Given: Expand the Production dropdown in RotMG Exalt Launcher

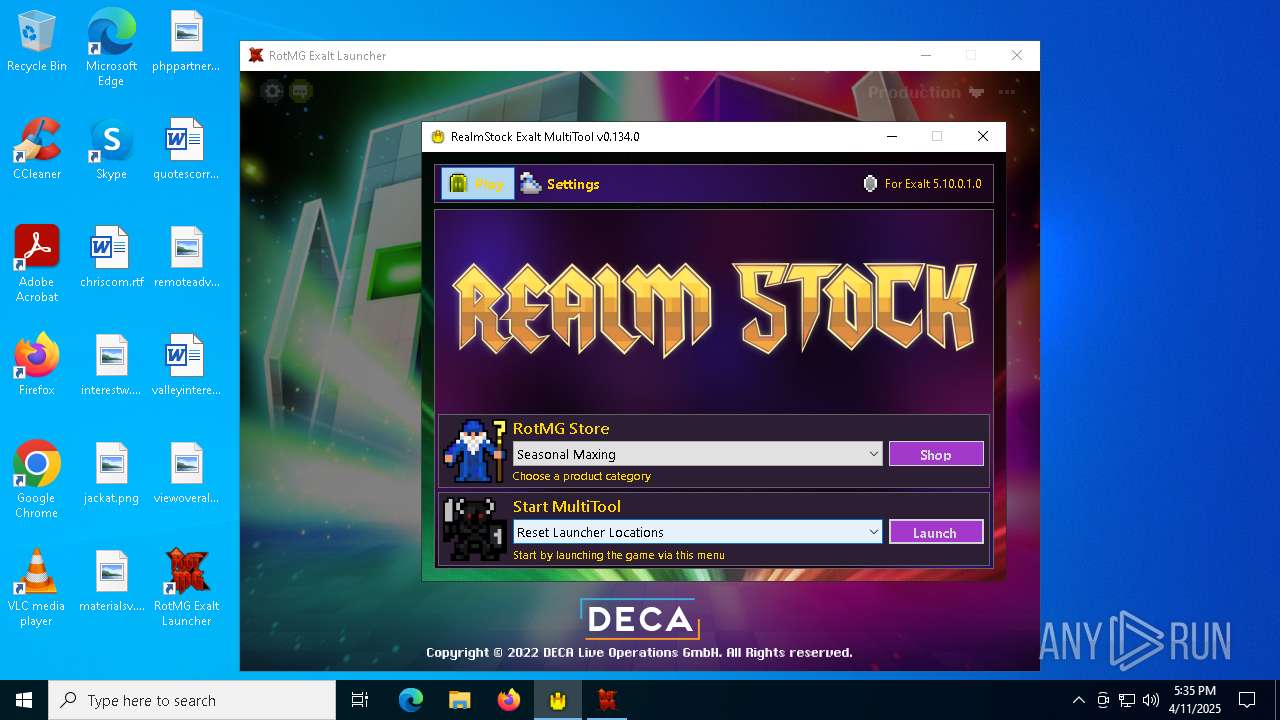Looking at the screenshot, I should [x=926, y=92].
